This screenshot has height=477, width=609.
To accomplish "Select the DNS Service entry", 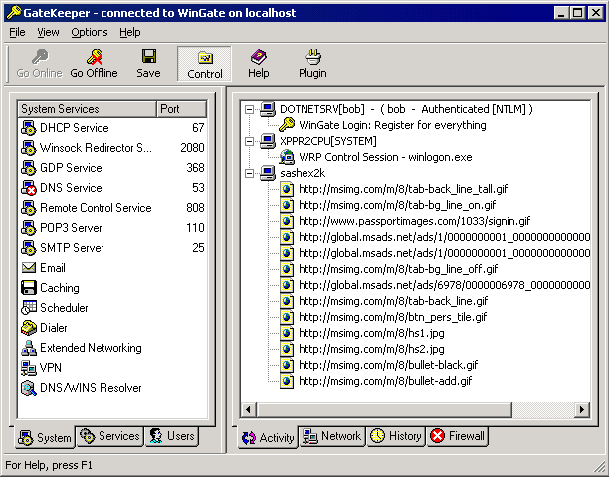I will [x=70, y=188].
